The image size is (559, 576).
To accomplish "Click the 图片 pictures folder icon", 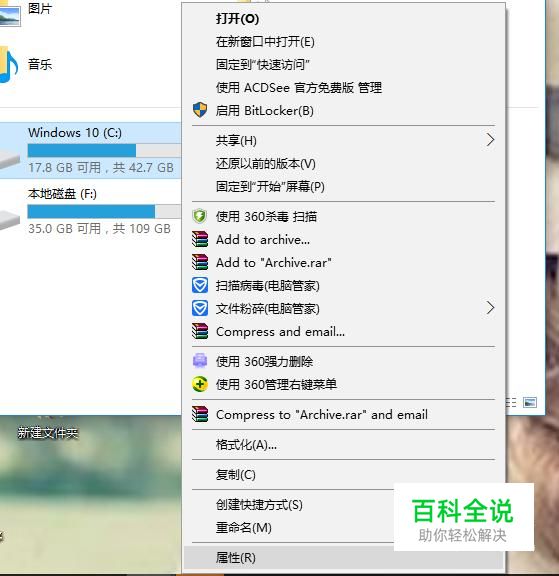I will tap(10, 15).
